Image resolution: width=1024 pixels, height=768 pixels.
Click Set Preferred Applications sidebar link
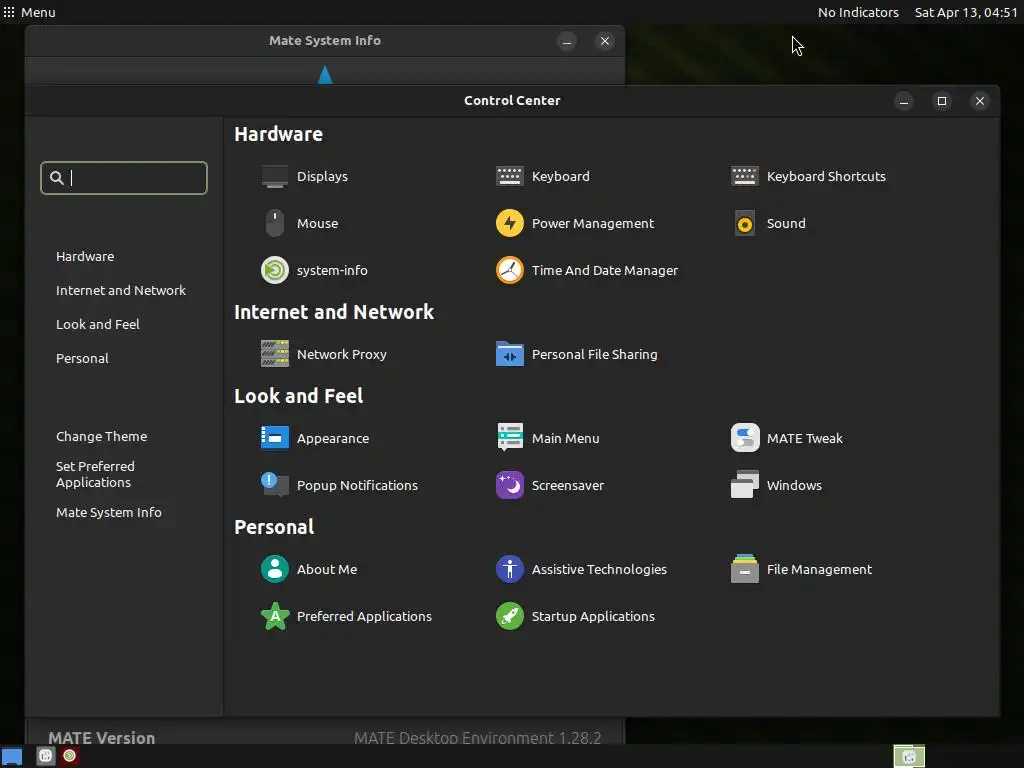click(95, 474)
